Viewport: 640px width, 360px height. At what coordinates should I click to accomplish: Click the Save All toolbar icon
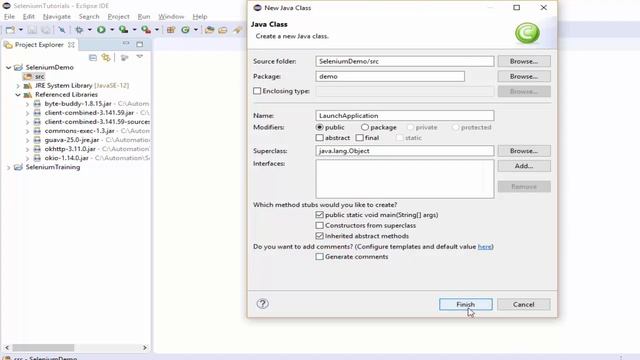[46, 30]
